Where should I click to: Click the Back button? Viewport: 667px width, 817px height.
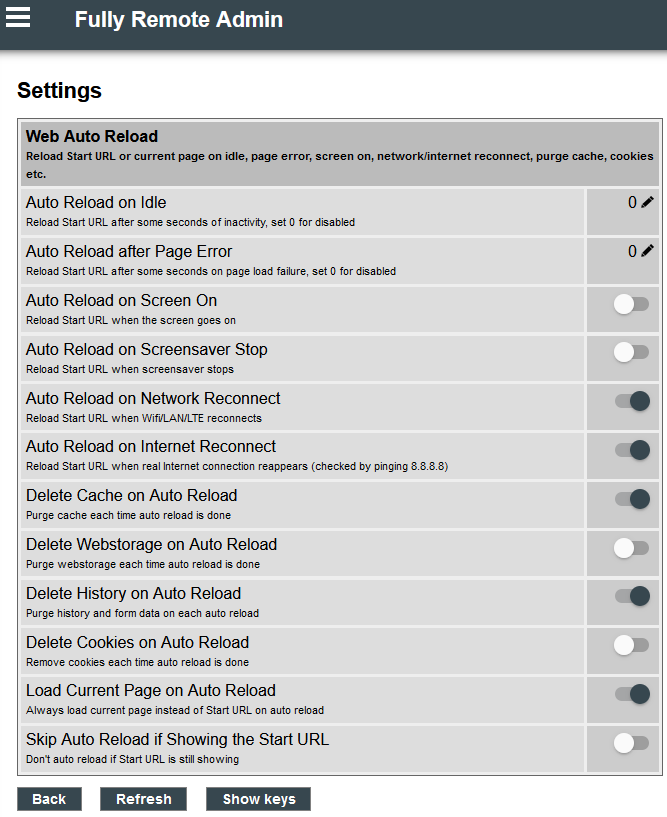click(49, 799)
